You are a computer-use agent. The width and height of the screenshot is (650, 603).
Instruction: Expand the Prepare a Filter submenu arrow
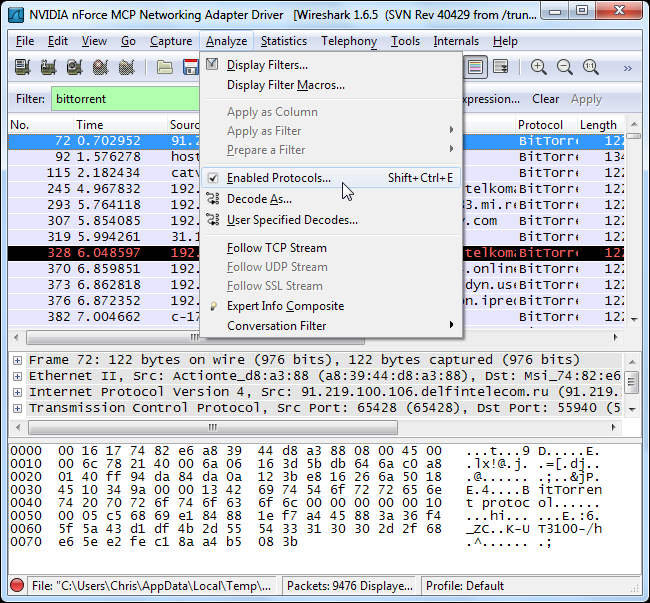[x=451, y=148]
